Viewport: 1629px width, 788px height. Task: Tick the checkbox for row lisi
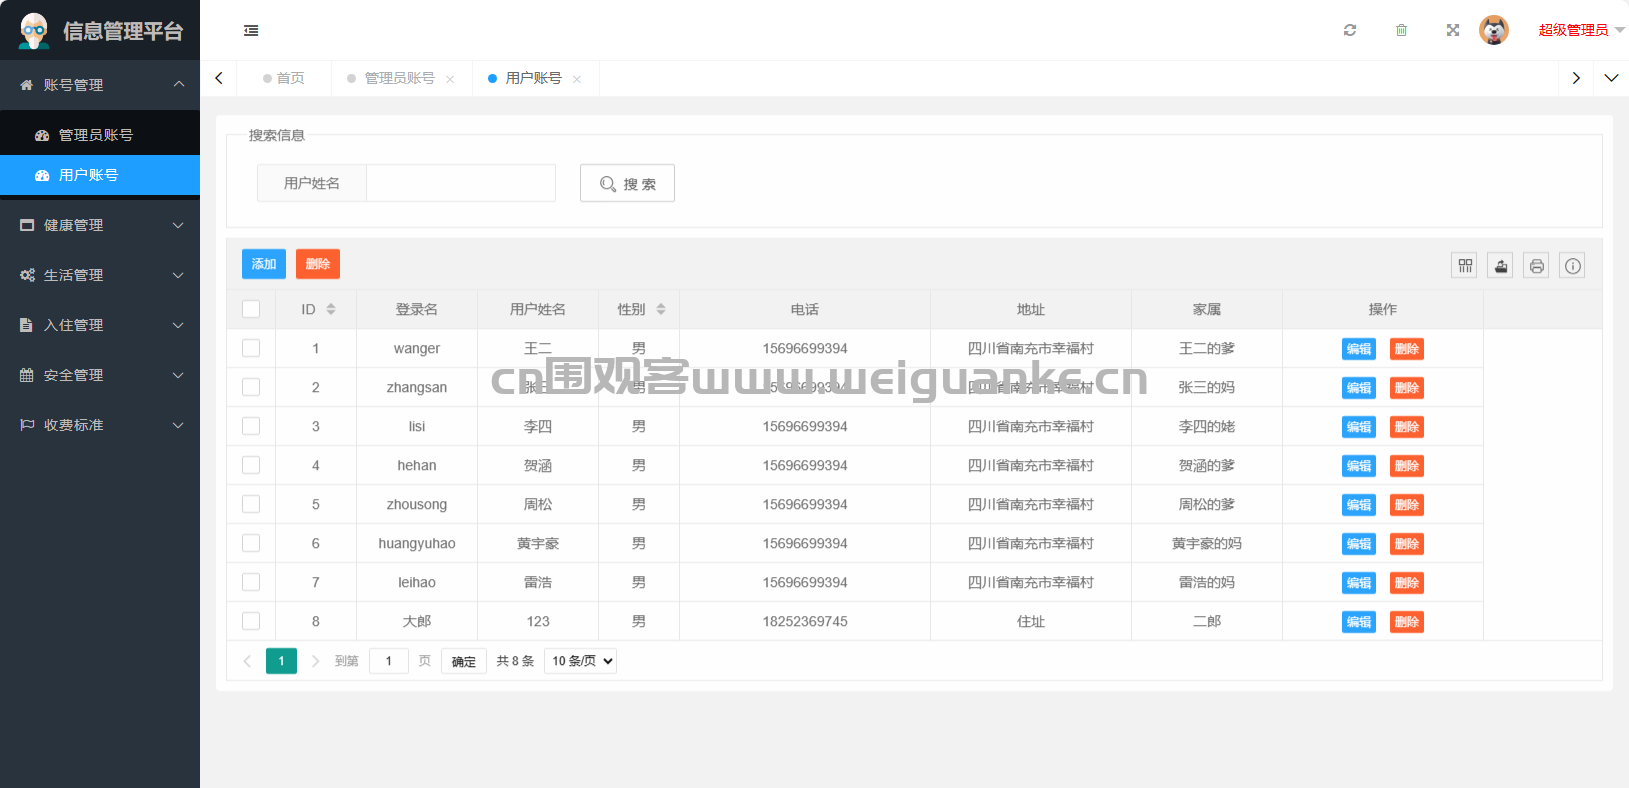251,426
